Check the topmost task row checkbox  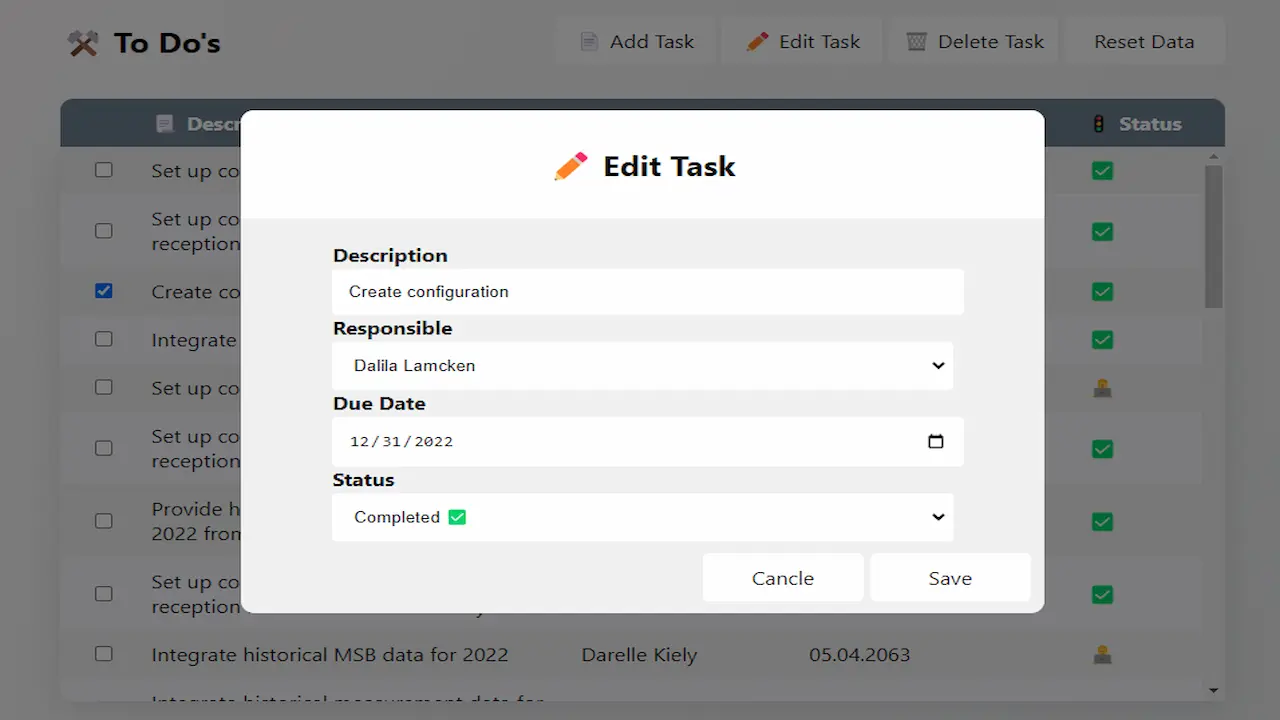click(x=104, y=170)
